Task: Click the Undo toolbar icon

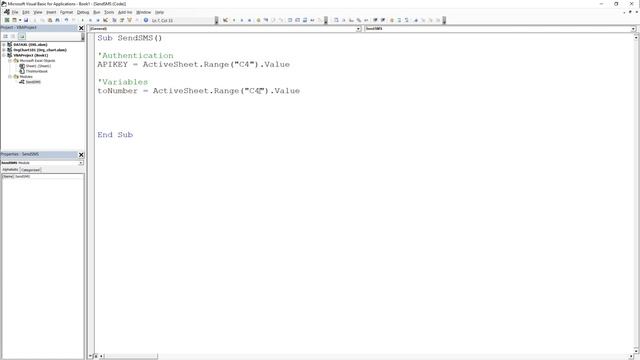Action: 66,20
